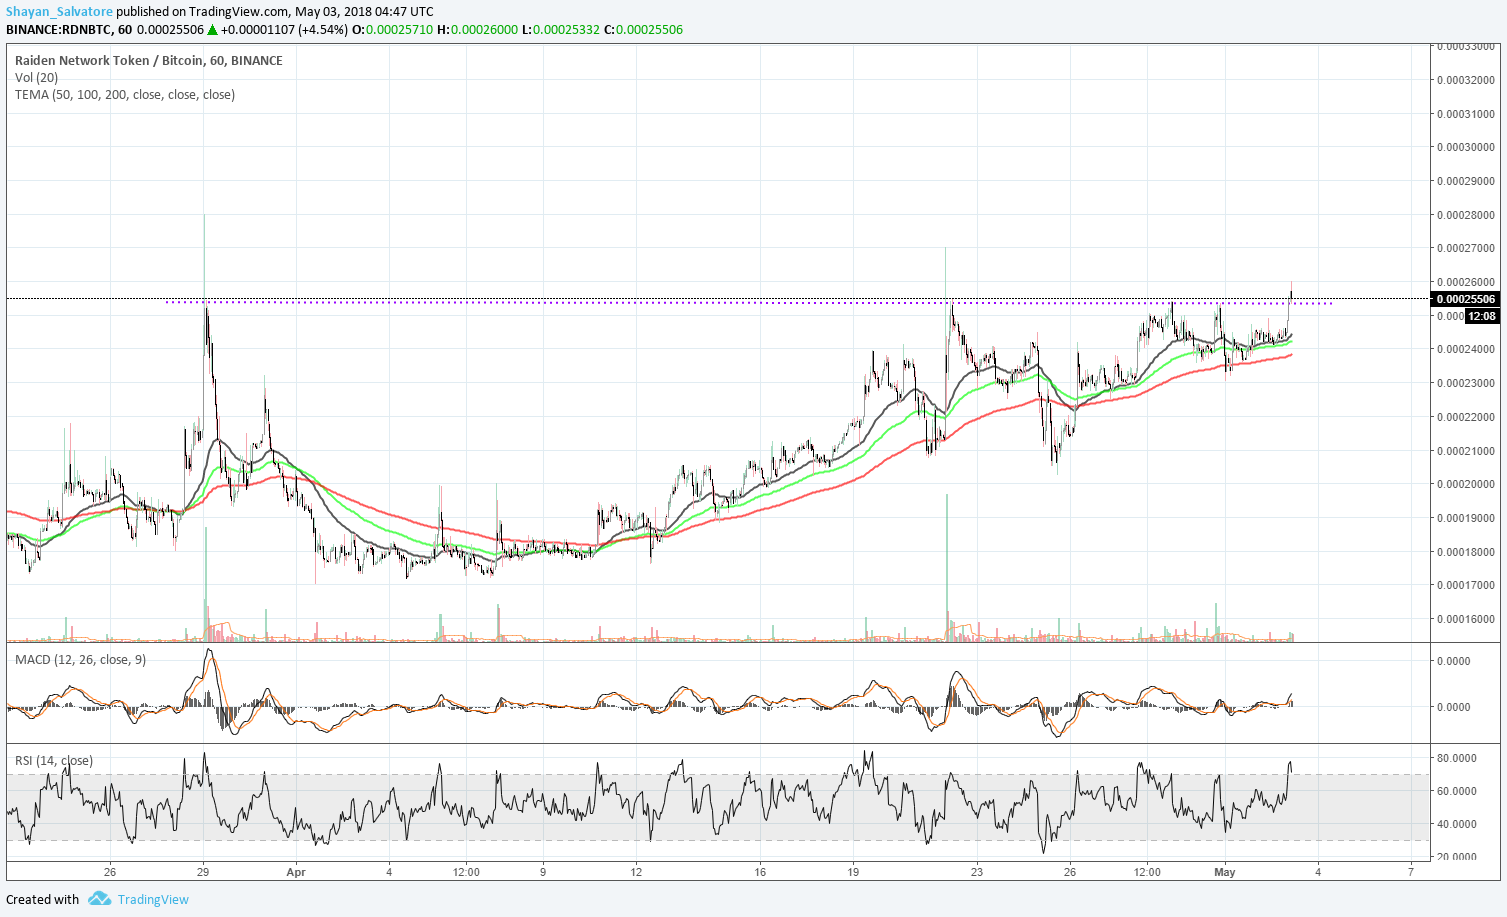The height and width of the screenshot is (917, 1507).
Task: Click the 19 date label on time axis
Action: pos(853,872)
